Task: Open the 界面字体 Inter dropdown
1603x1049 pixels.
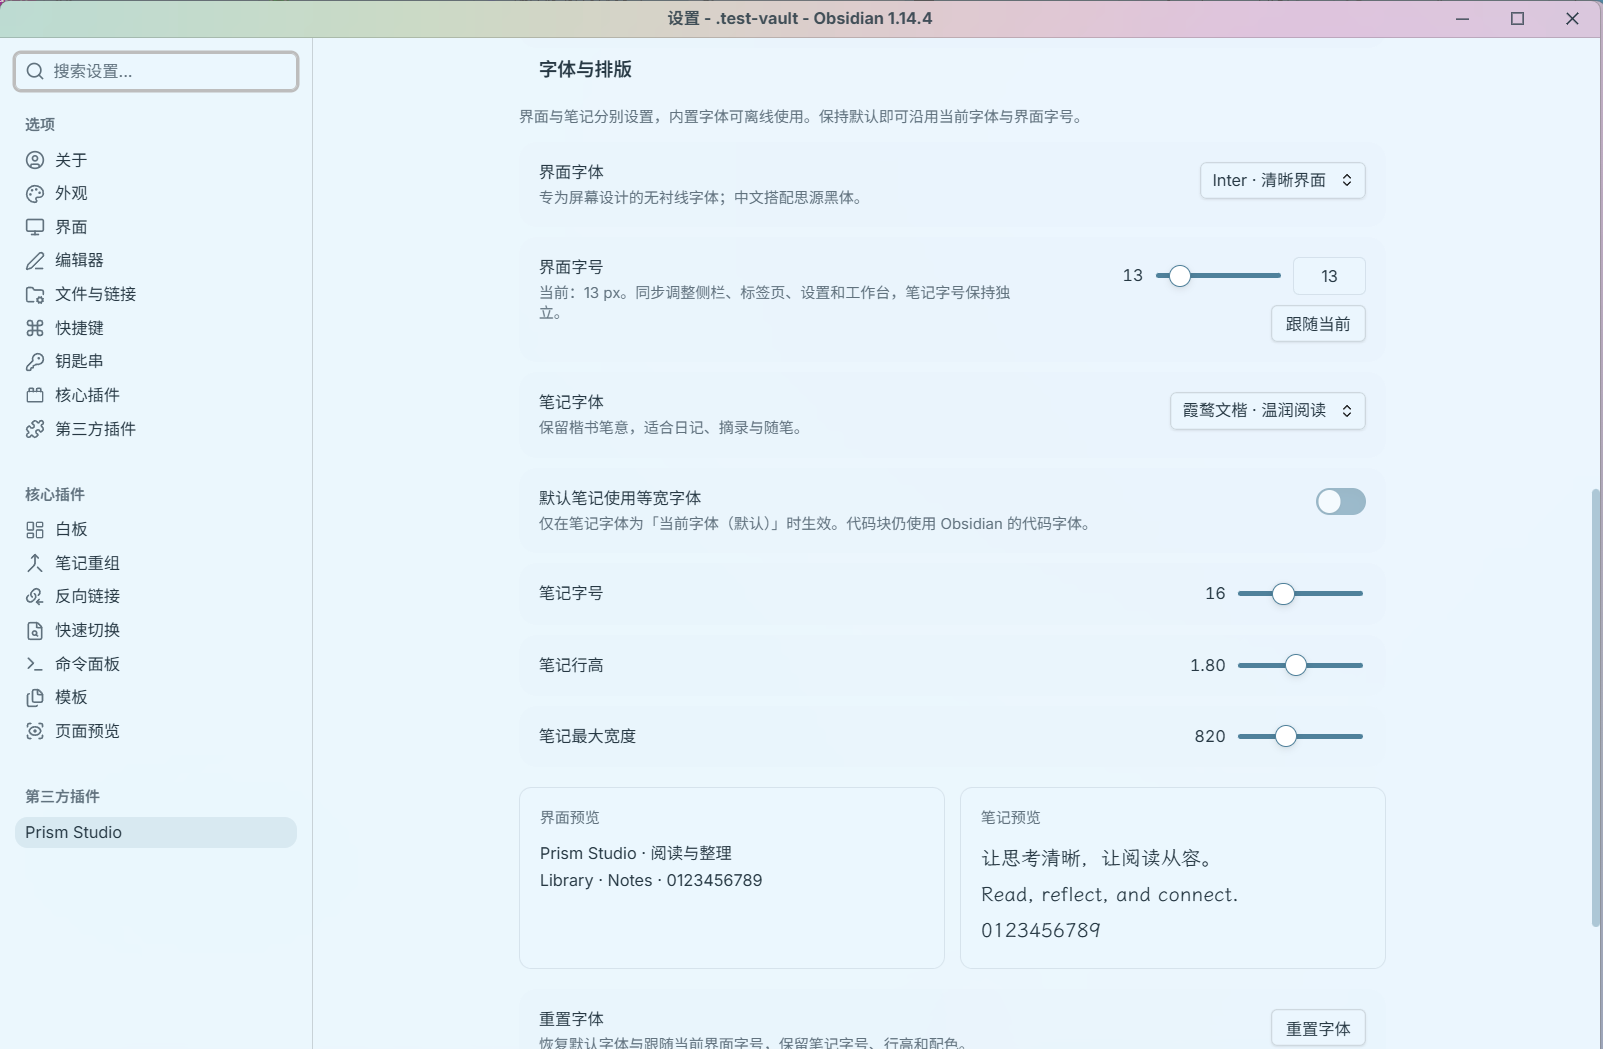Action: (x=1282, y=181)
